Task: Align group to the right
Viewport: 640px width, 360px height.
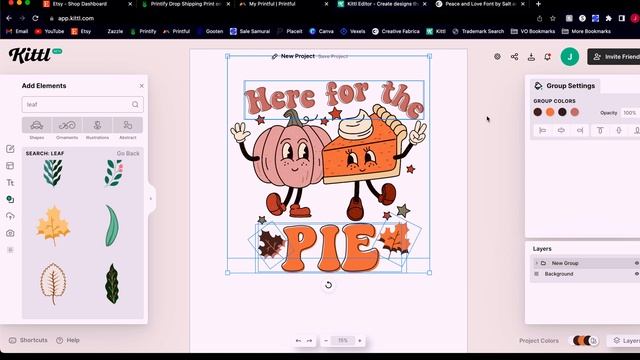Action: pyautogui.click(x=580, y=131)
